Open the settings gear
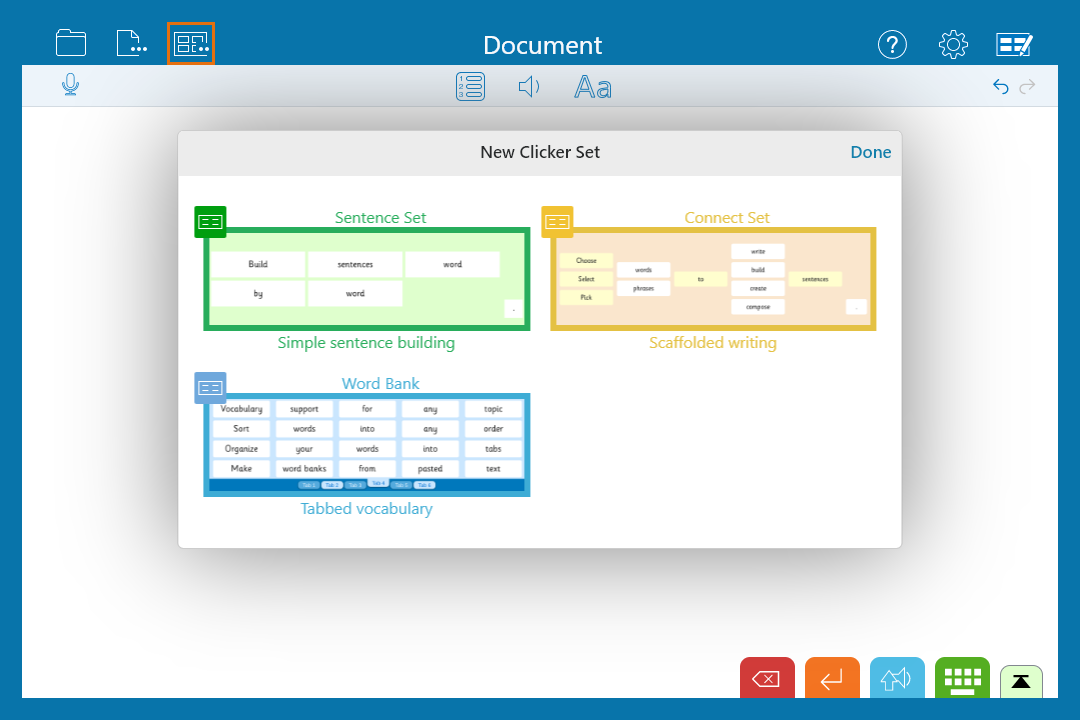The width and height of the screenshot is (1080, 720). click(953, 44)
